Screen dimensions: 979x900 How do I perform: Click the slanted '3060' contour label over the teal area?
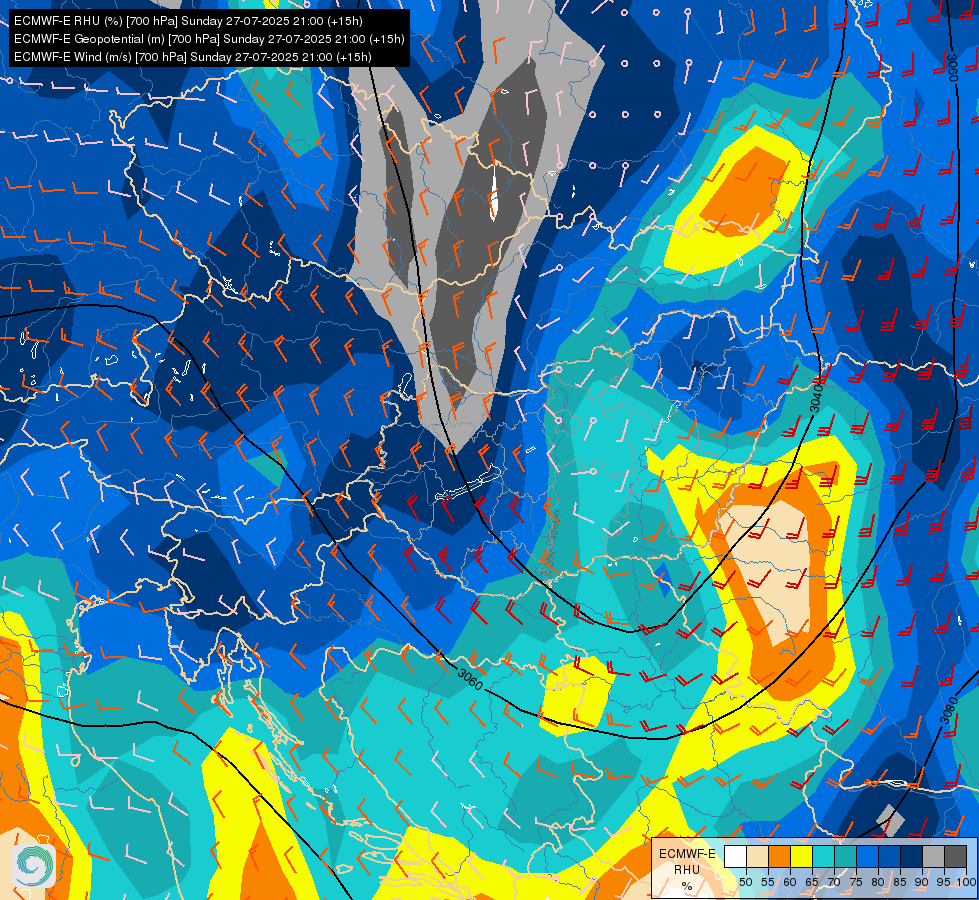pyautogui.click(x=470, y=680)
